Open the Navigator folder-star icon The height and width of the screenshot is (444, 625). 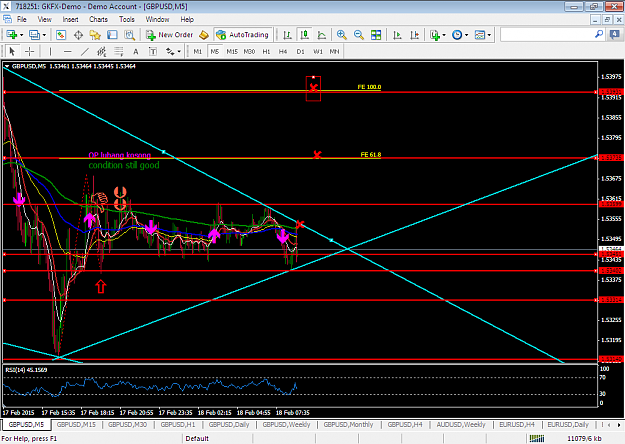pyautogui.click(x=95, y=35)
